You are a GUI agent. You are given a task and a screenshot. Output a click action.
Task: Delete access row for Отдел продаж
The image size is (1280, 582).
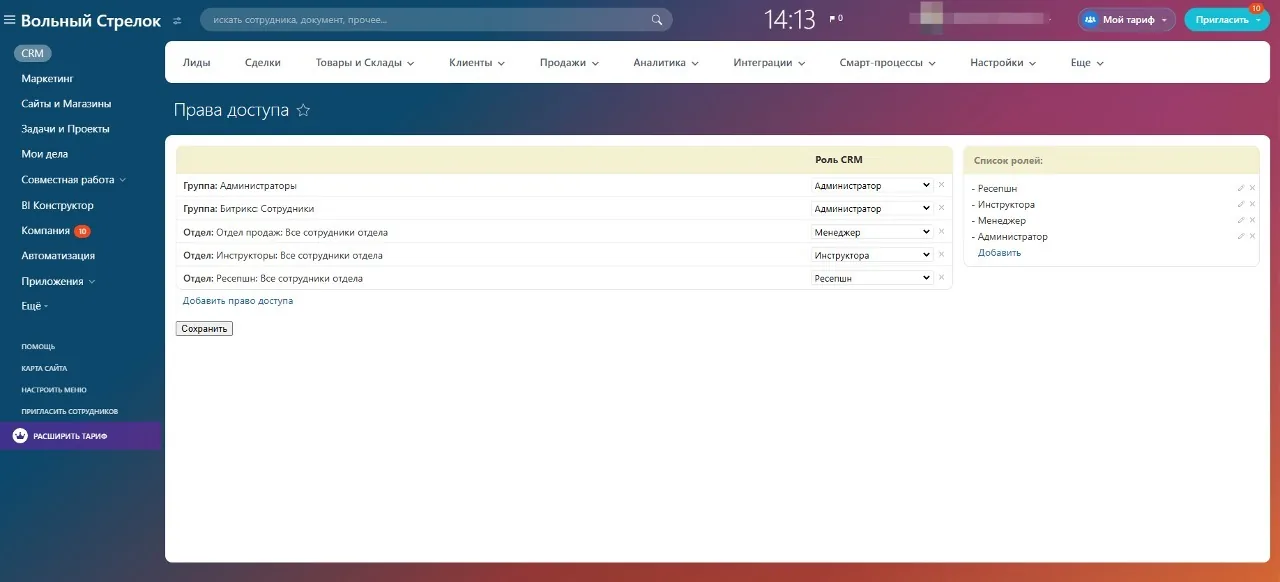click(x=941, y=232)
